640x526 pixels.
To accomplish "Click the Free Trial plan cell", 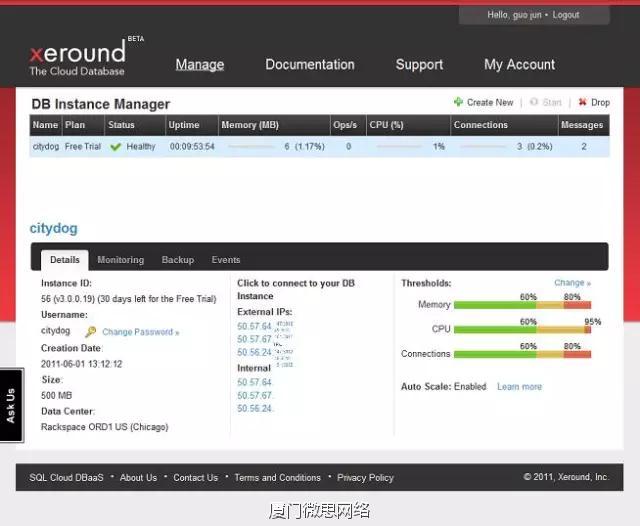I will coord(83,146).
